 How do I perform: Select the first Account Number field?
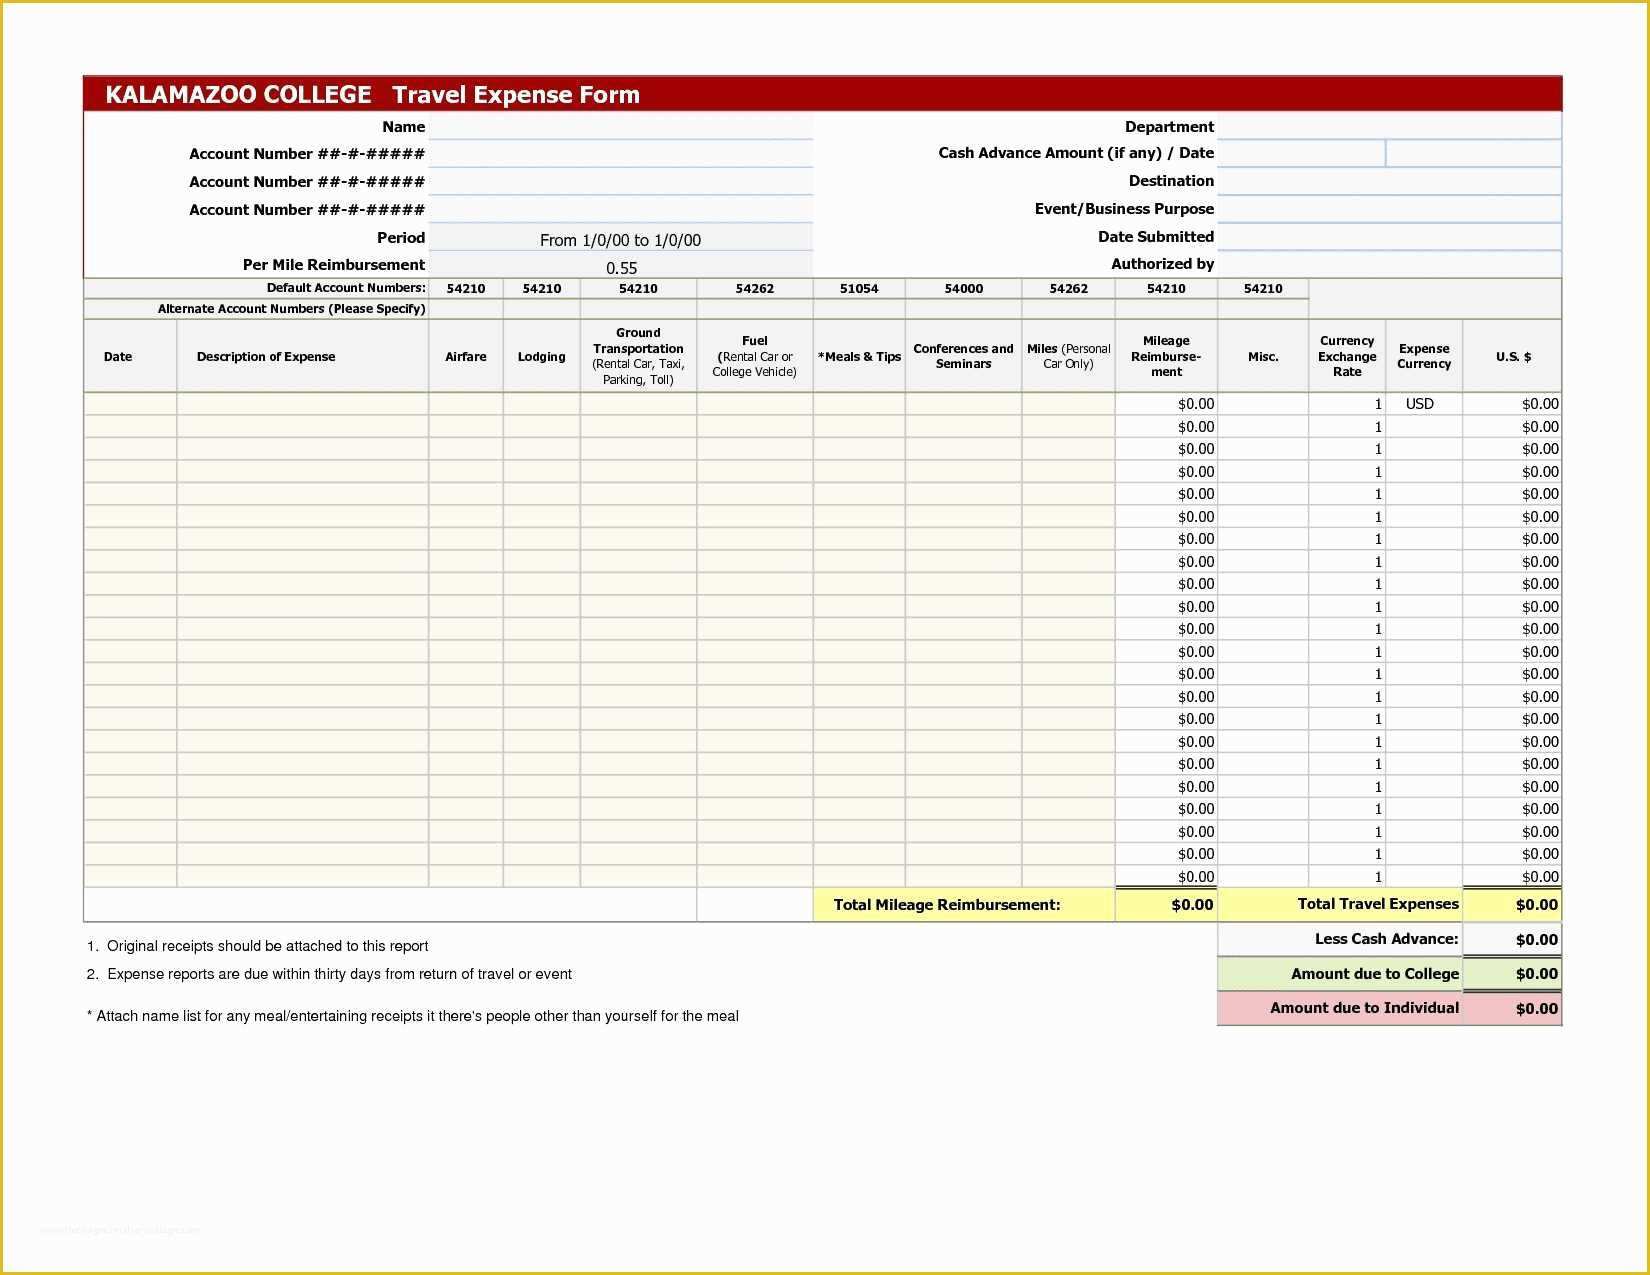click(x=621, y=154)
